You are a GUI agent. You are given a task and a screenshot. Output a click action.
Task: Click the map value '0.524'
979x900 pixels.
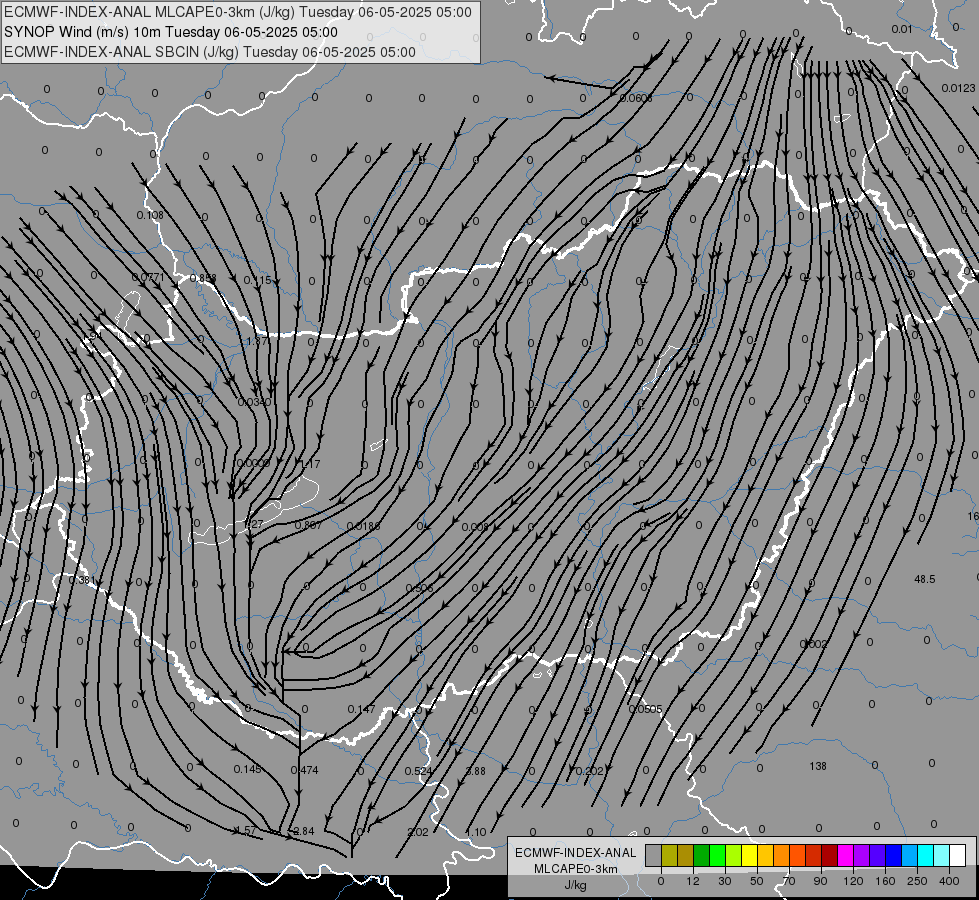[418, 771]
